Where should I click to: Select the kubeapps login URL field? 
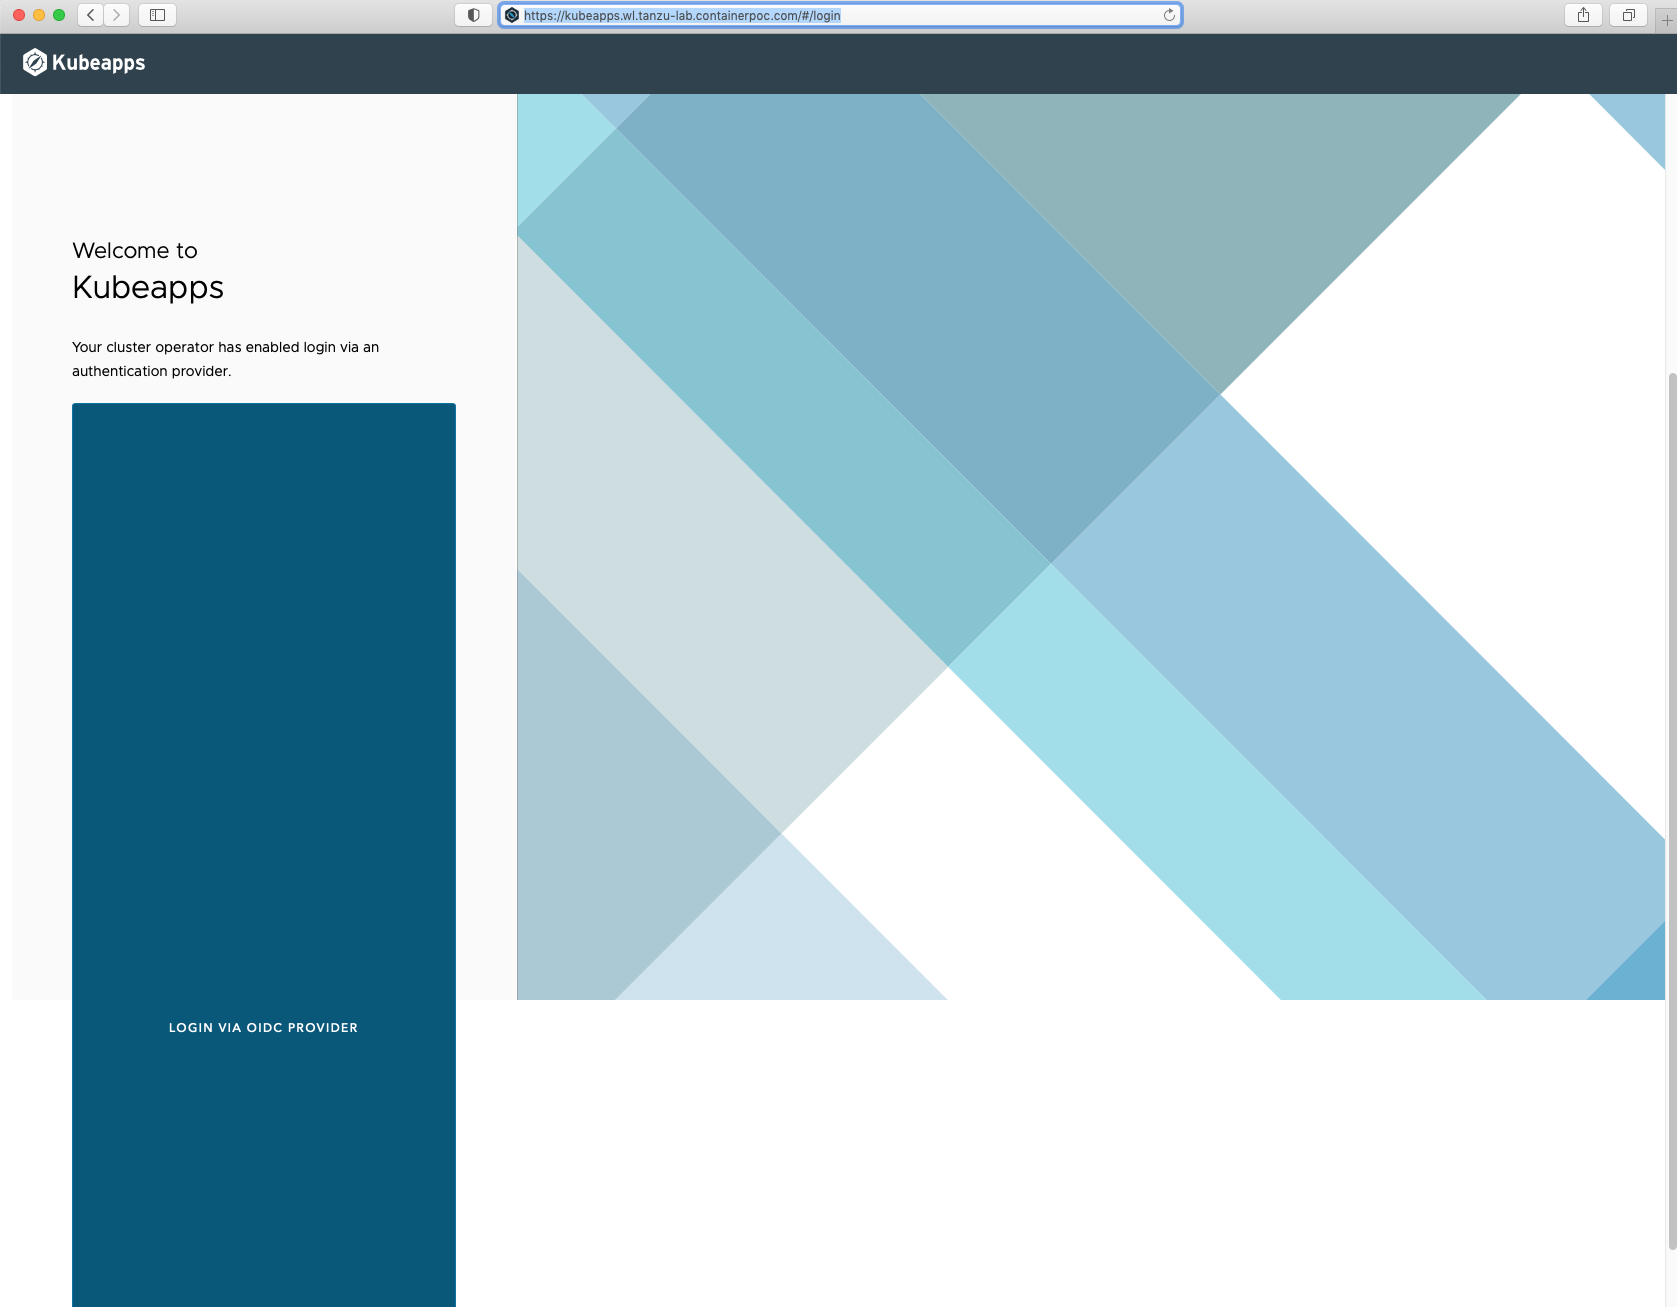(840, 15)
